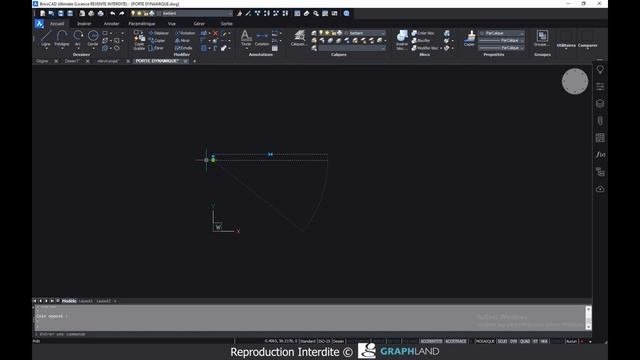
Task: Toggle ACCROBJ entity snap in status bar
Action: tap(431, 341)
